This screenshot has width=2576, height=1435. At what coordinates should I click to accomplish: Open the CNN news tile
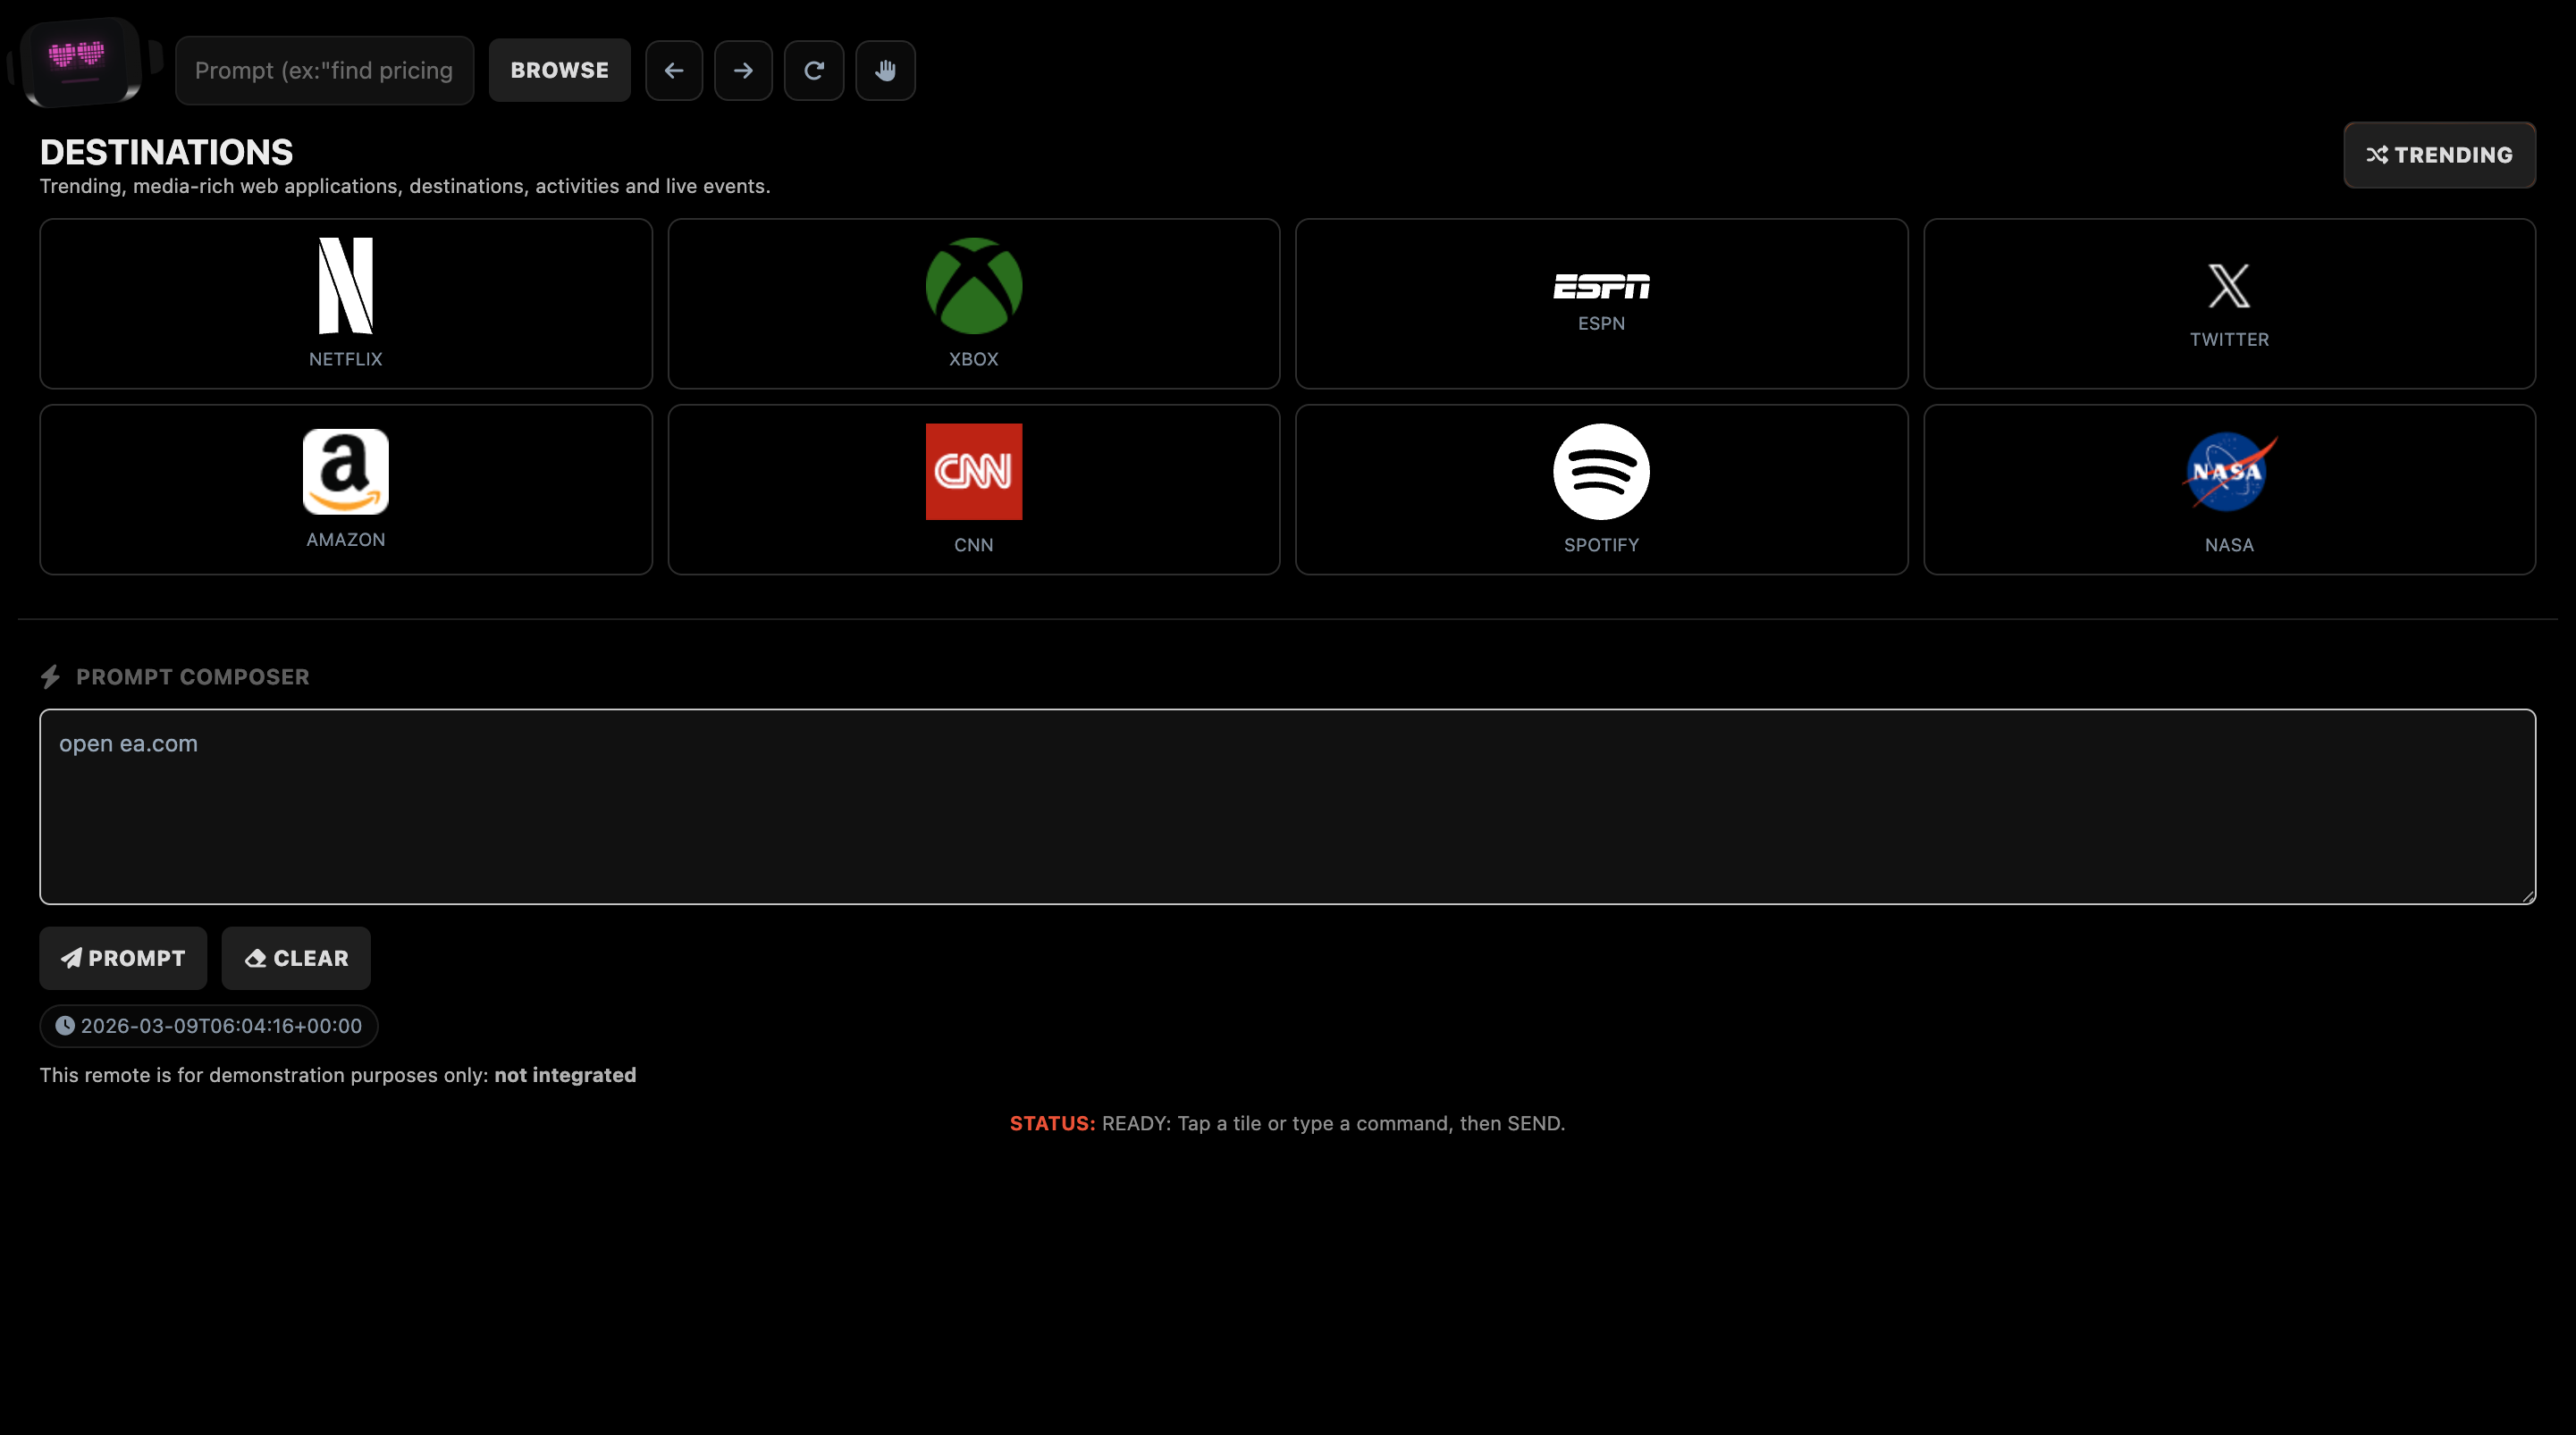click(x=973, y=489)
